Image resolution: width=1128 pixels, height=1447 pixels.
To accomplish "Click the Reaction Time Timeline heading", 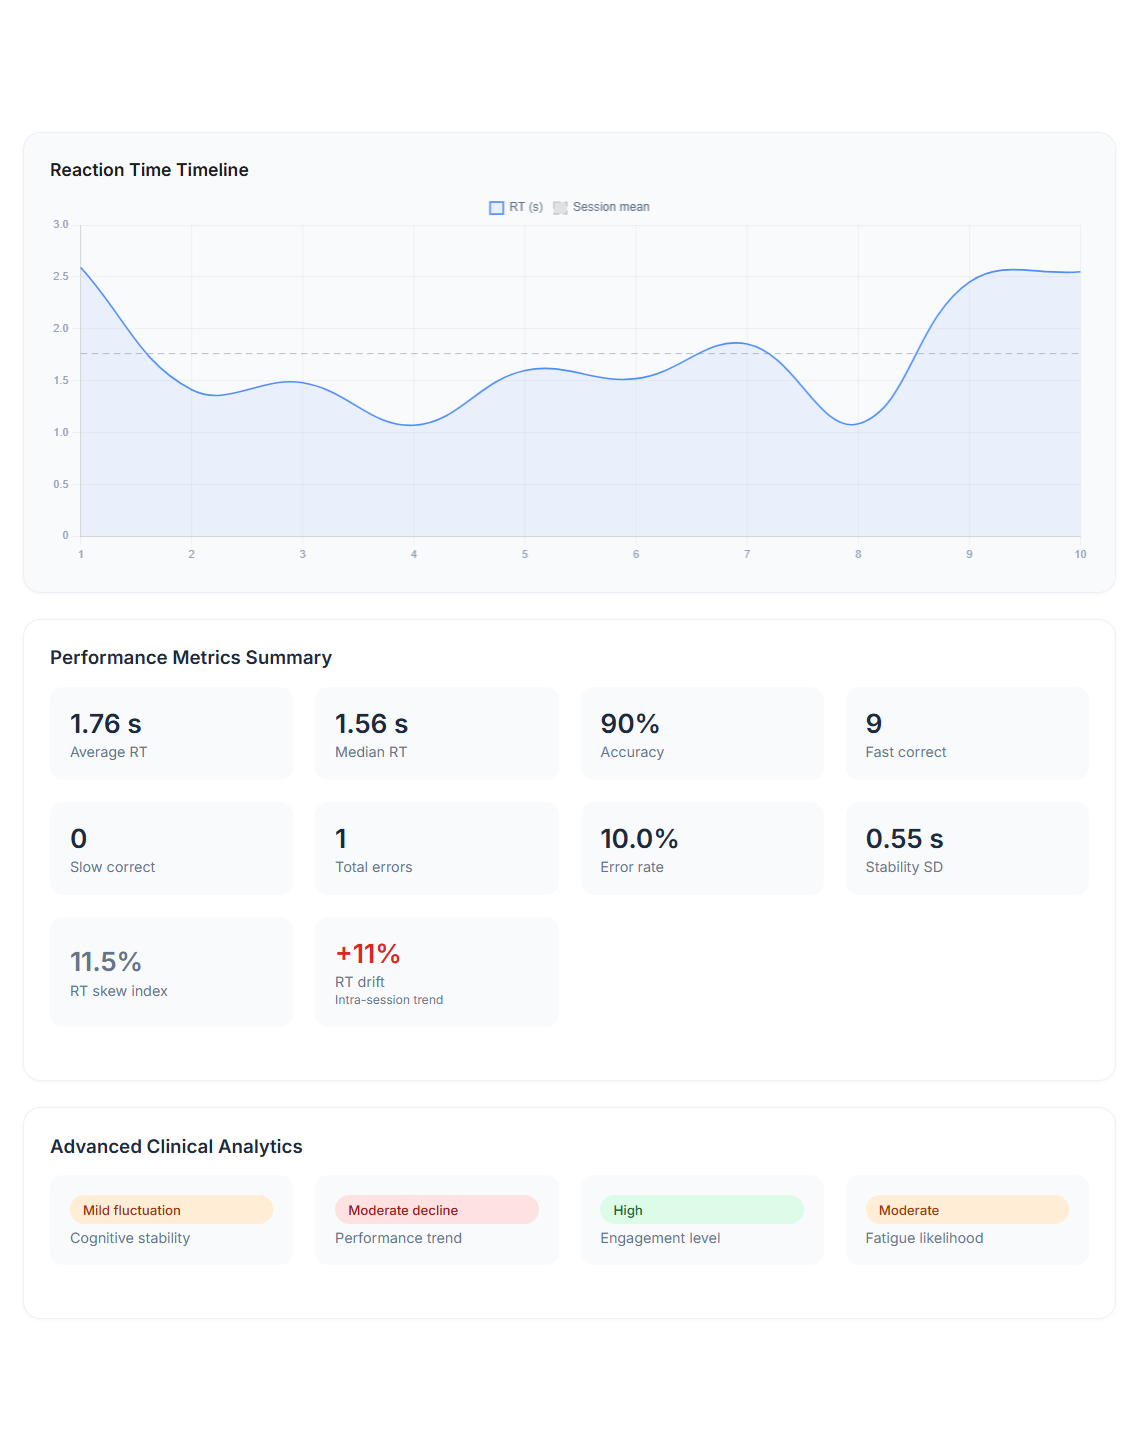I will [x=149, y=170].
